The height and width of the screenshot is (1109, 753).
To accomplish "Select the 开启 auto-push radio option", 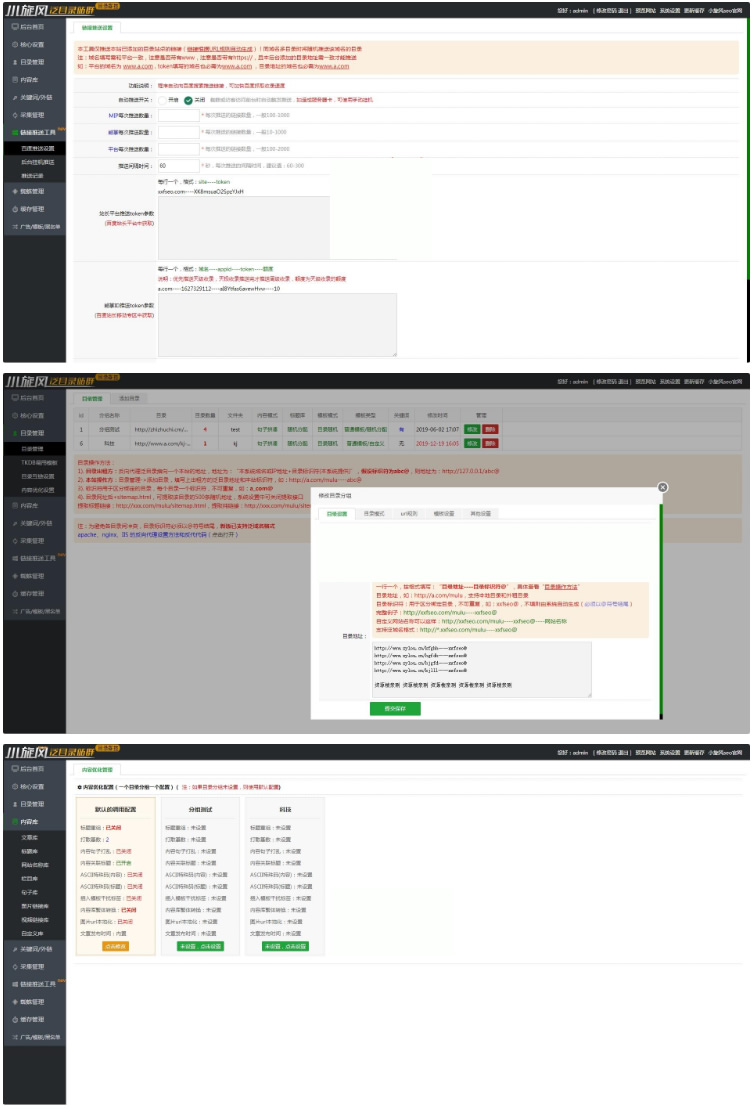I will (163, 100).
